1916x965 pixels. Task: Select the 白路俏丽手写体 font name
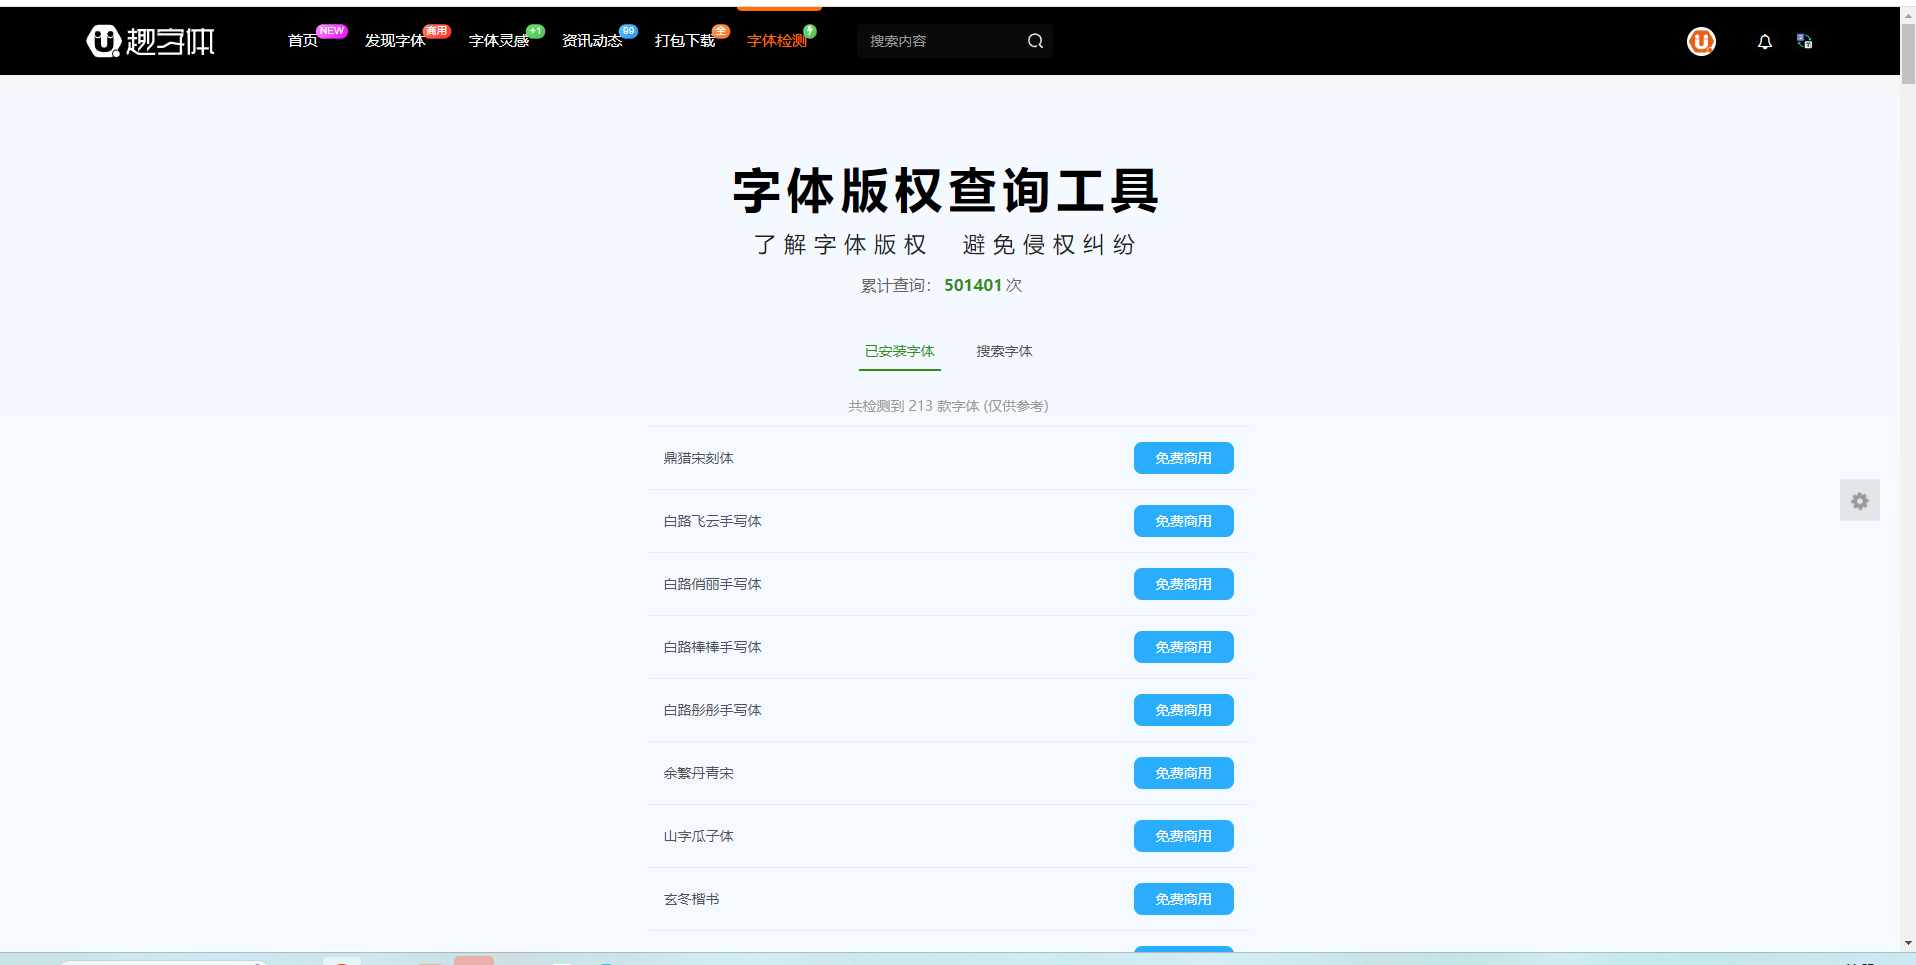click(713, 584)
